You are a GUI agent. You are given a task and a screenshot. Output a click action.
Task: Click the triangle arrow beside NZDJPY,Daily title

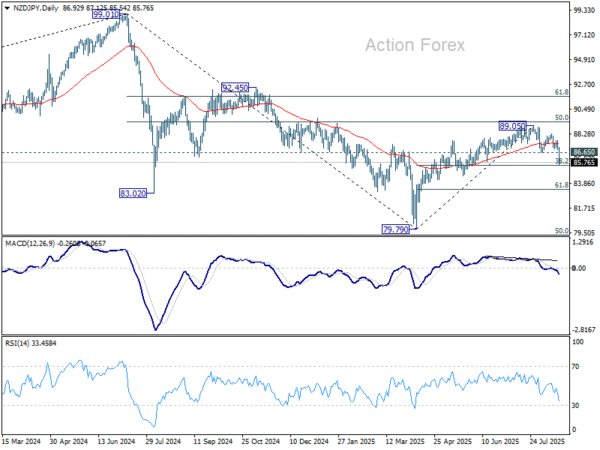pos(7,8)
